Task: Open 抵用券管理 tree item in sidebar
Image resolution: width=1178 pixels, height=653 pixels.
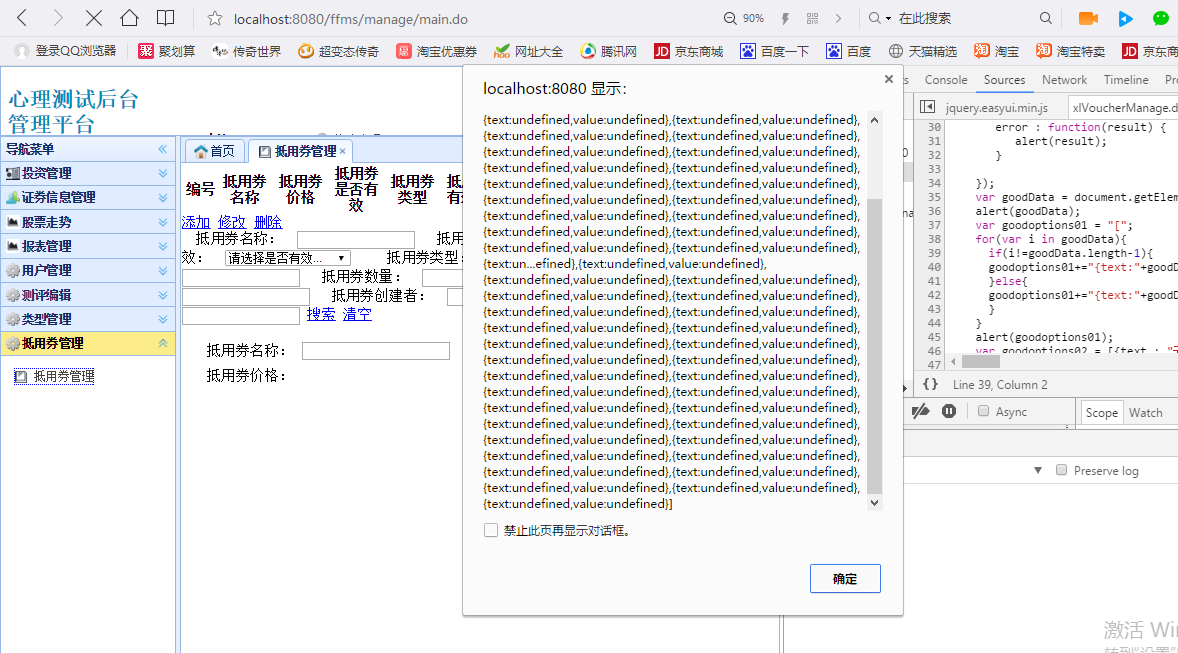Action: pos(55,376)
